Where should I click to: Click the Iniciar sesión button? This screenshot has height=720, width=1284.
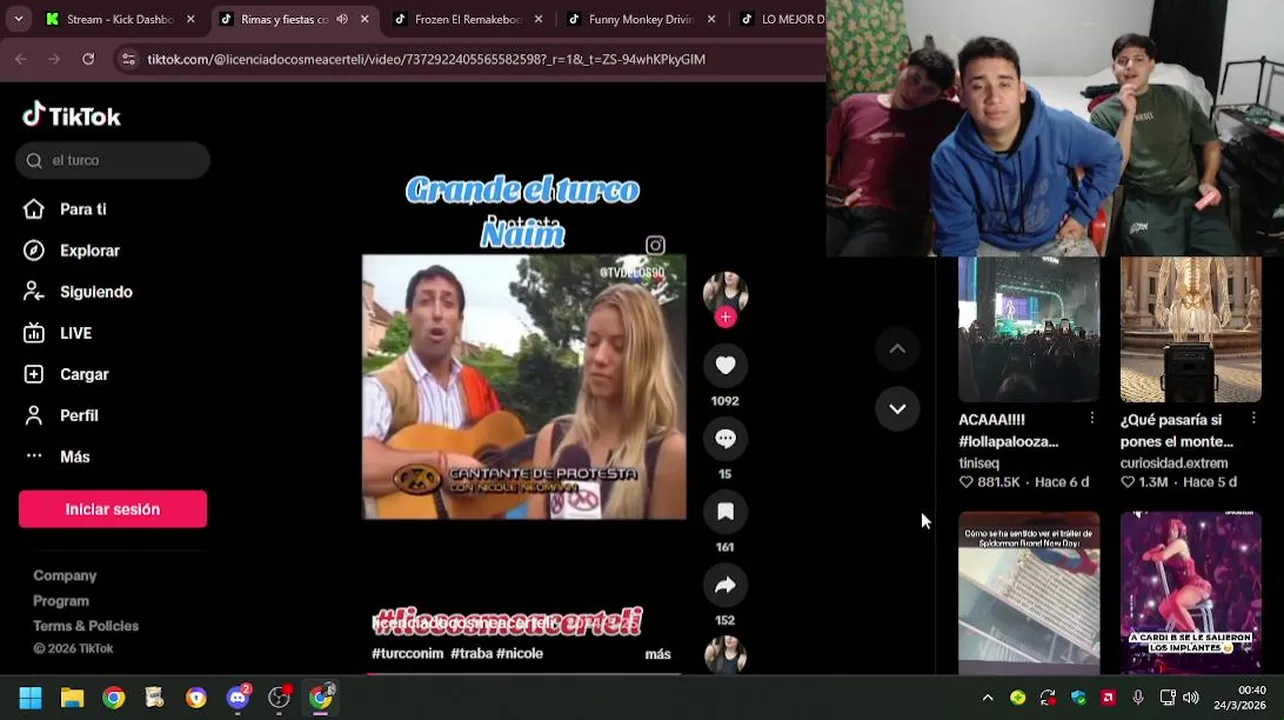pos(113,509)
